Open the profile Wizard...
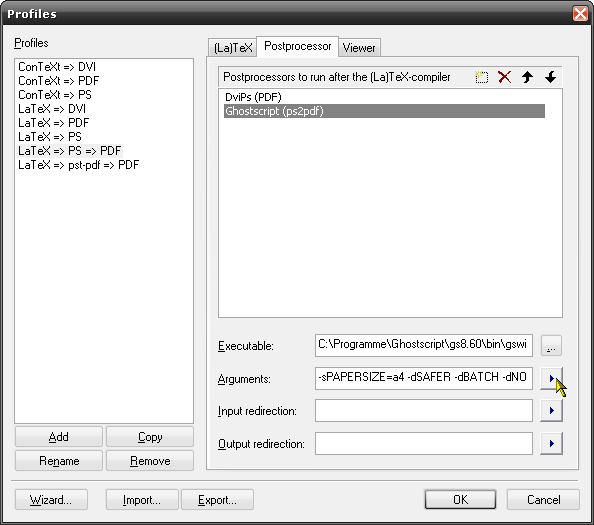 point(51,500)
